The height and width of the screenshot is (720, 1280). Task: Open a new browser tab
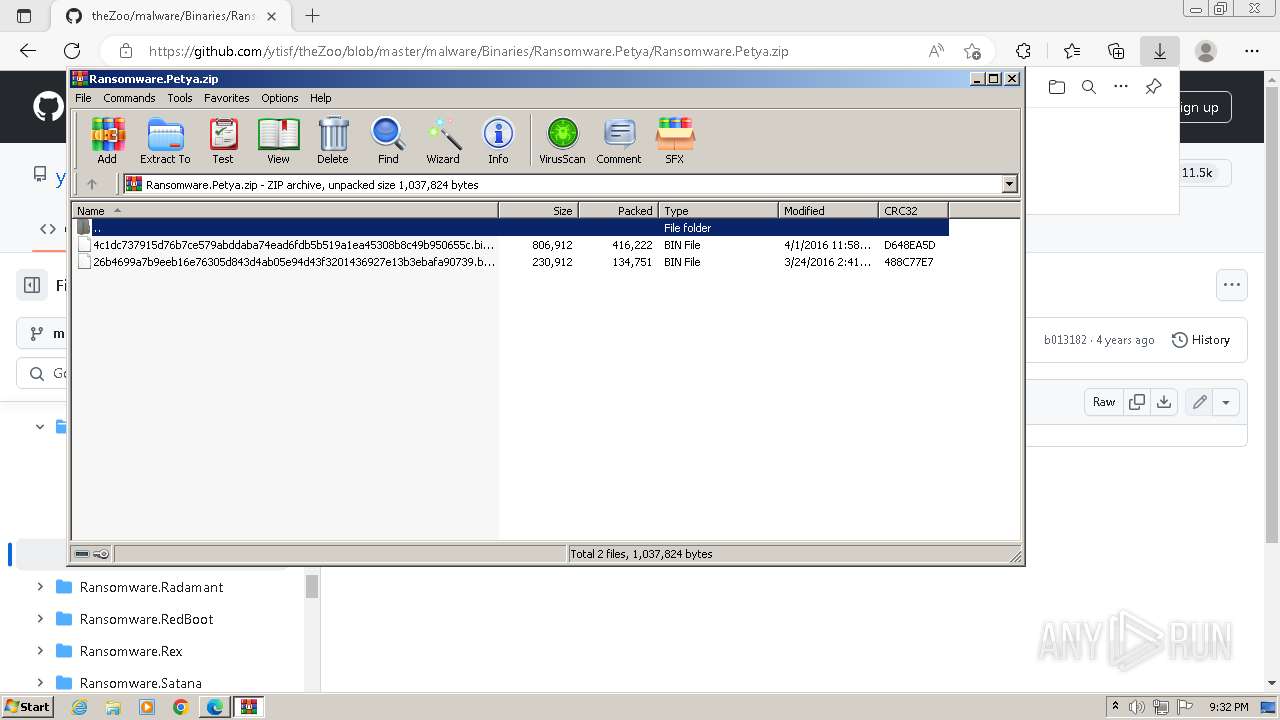click(312, 16)
